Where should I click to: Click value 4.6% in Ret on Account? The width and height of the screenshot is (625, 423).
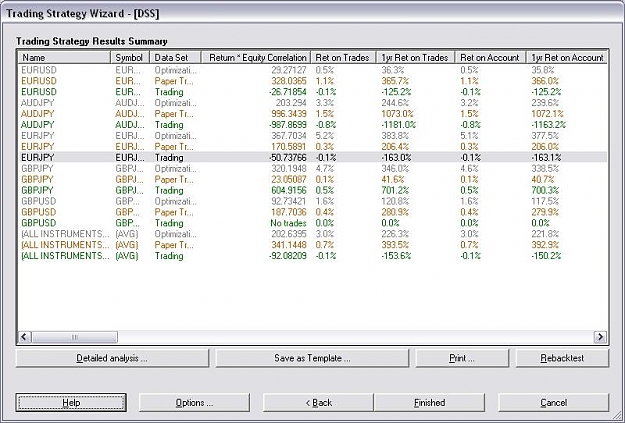point(469,168)
